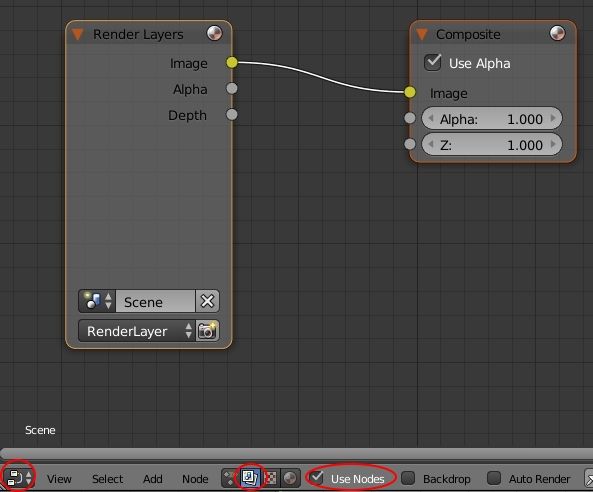Collapse the Render Layers node triangle
Screen dimensions: 593x492
(x=78, y=34)
